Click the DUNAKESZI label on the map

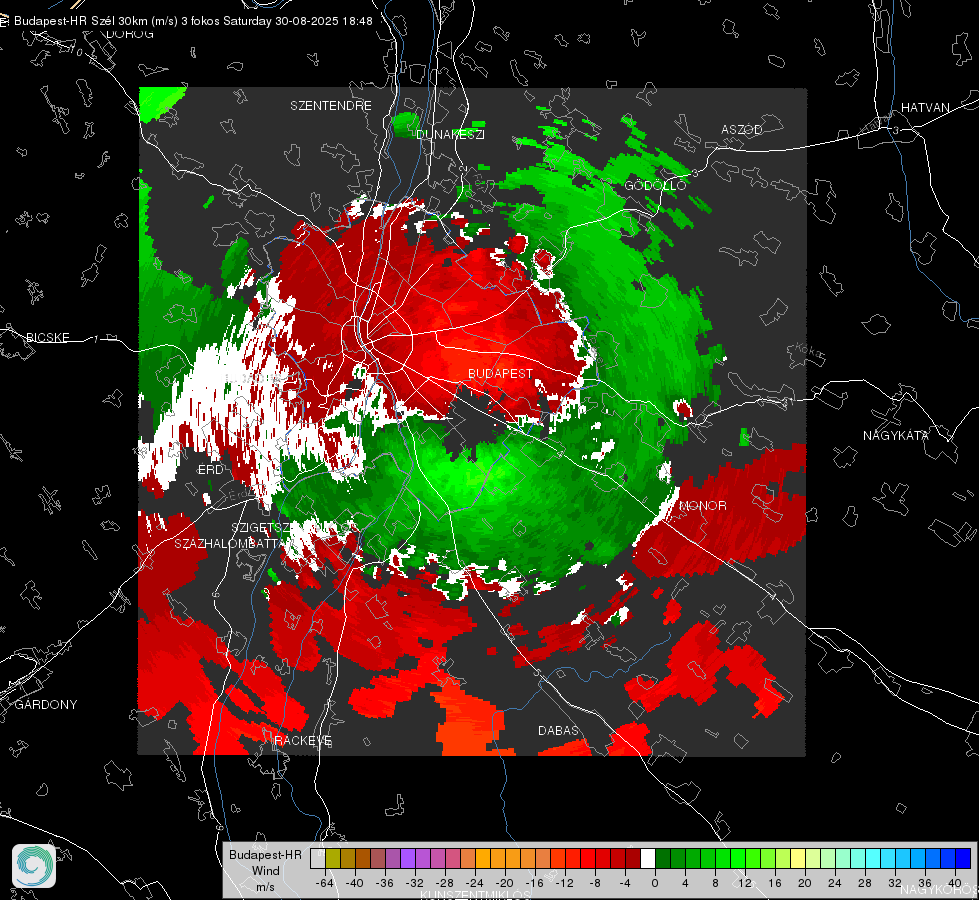coord(450,134)
